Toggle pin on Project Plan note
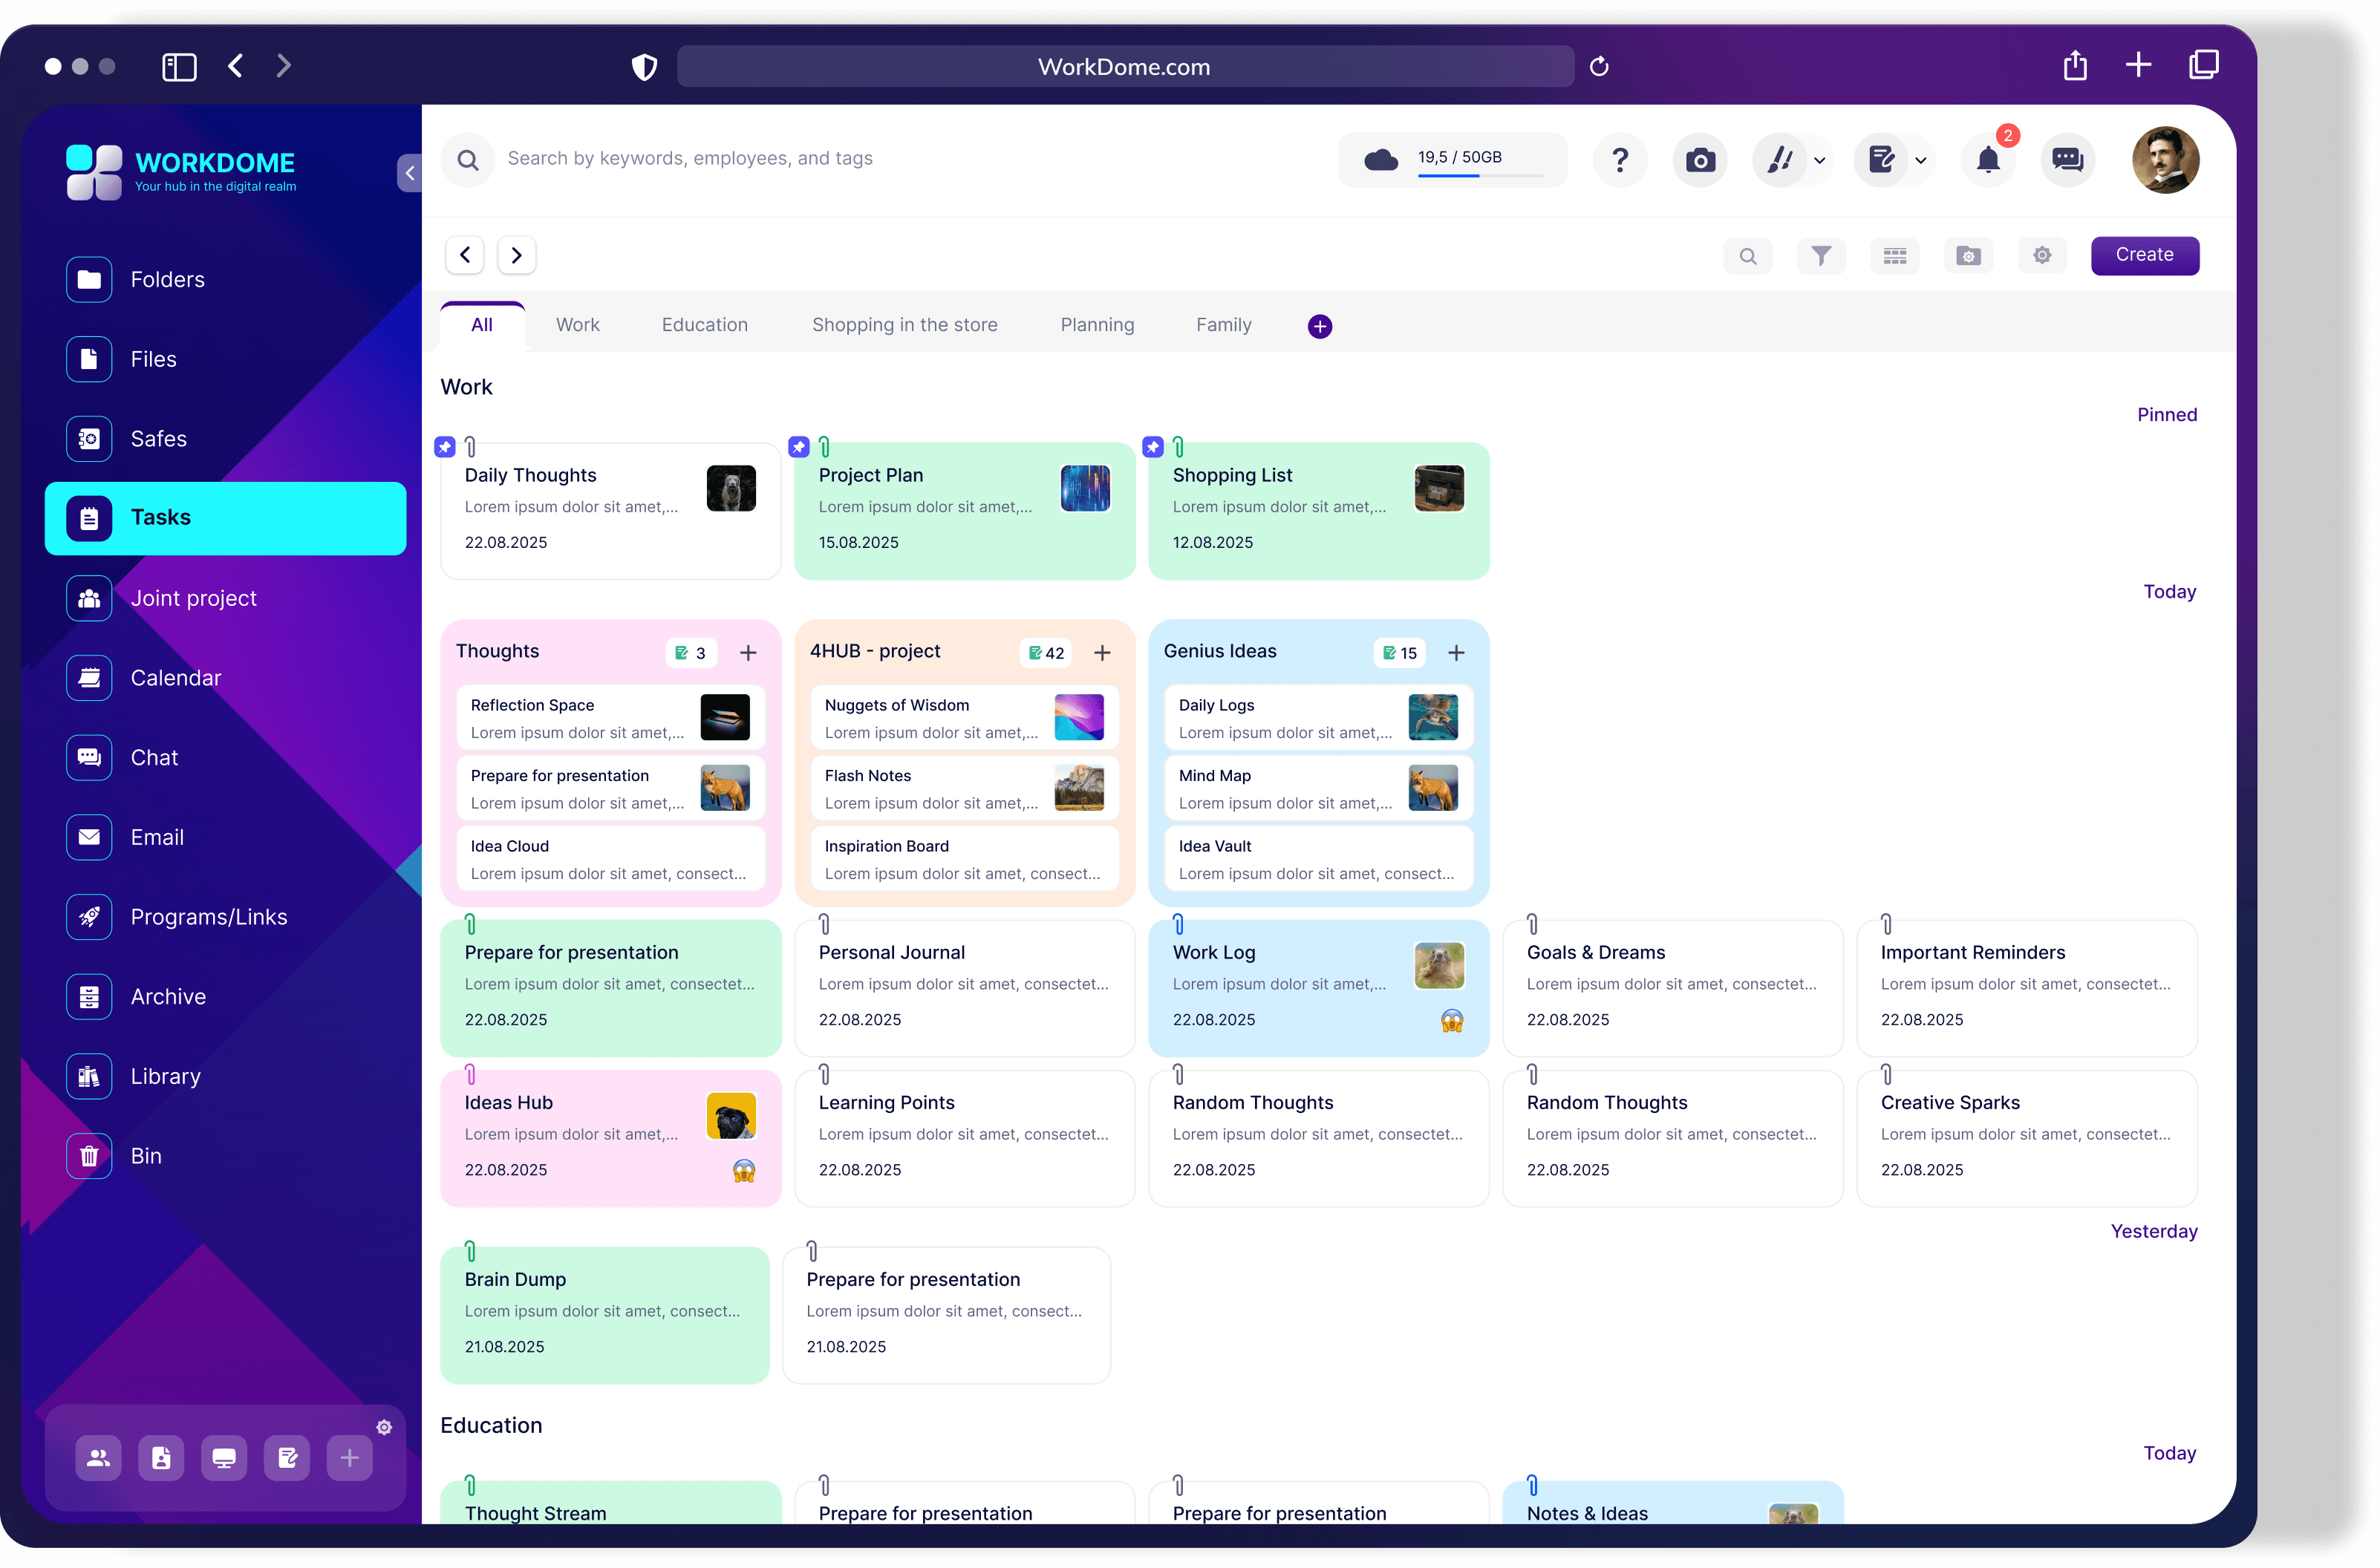This screenshot has height=1568, width=2380. [x=799, y=447]
